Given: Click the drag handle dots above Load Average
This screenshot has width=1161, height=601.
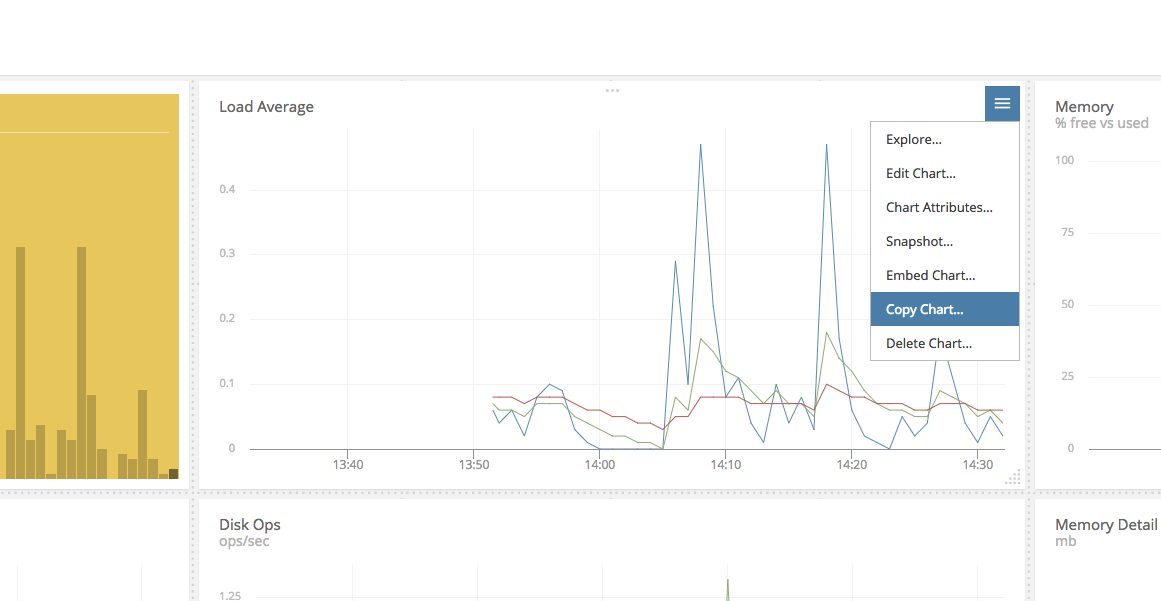Looking at the screenshot, I should [611, 90].
